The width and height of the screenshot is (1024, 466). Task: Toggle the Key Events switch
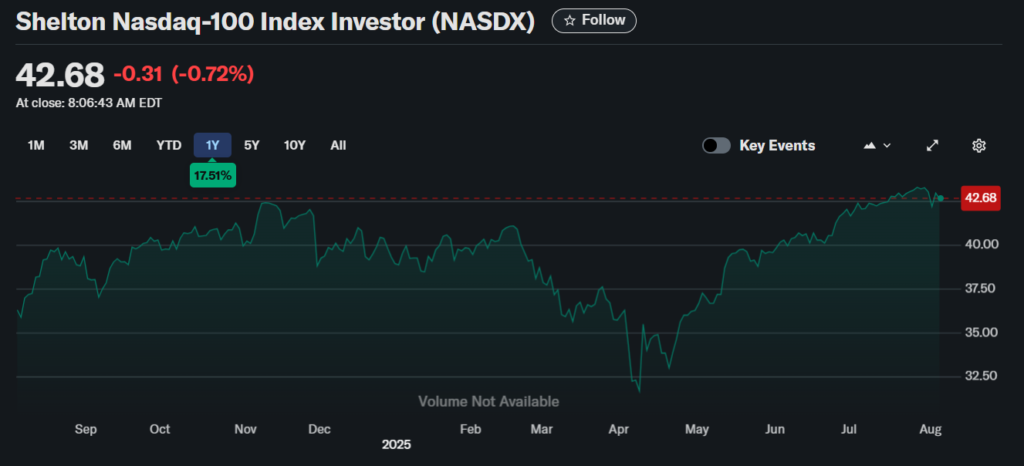tap(716, 146)
